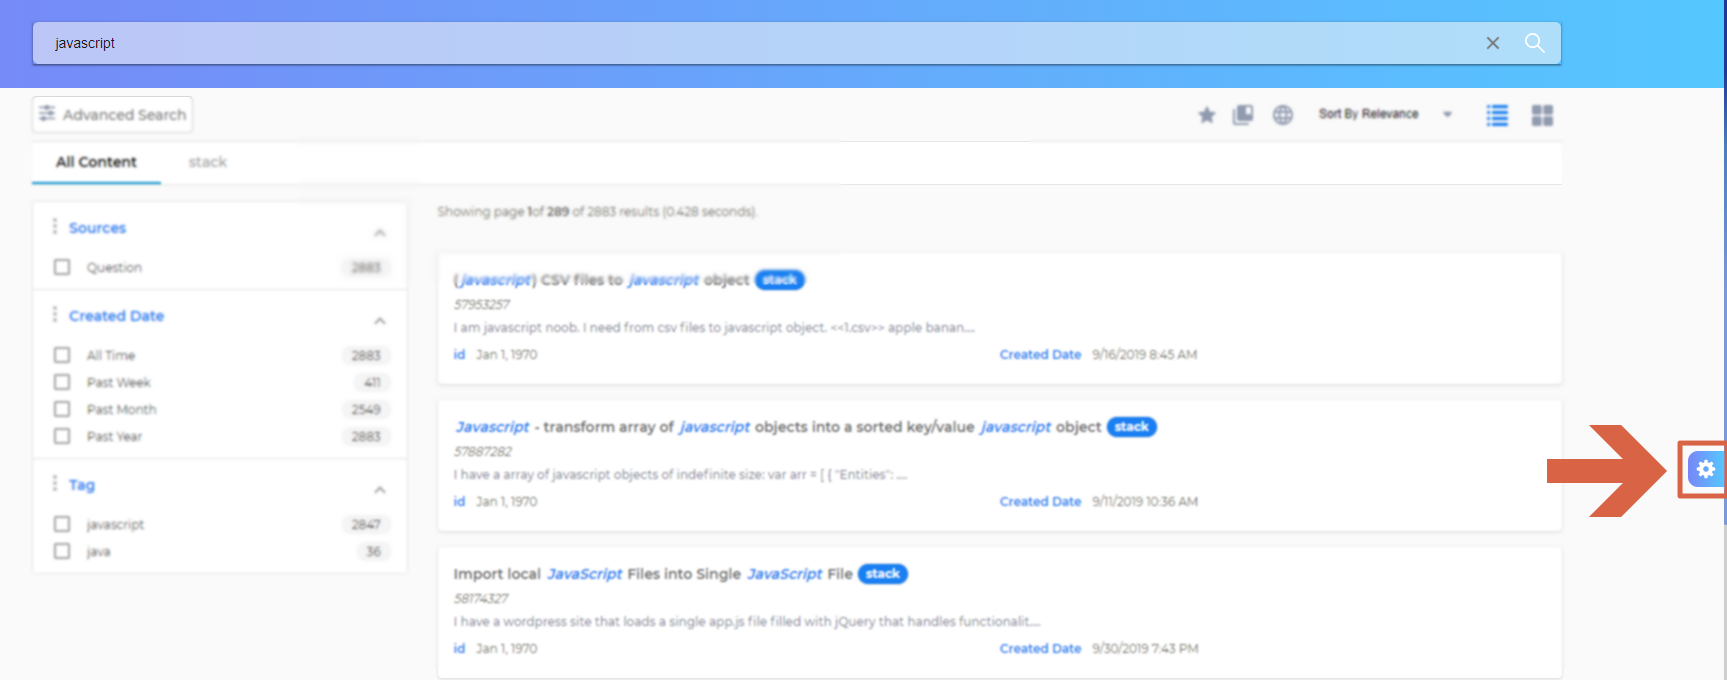Image resolution: width=1727 pixels, height=680 pixels.
Task: Open the settings gear on right edge
Action: (x=1705, y=469)
